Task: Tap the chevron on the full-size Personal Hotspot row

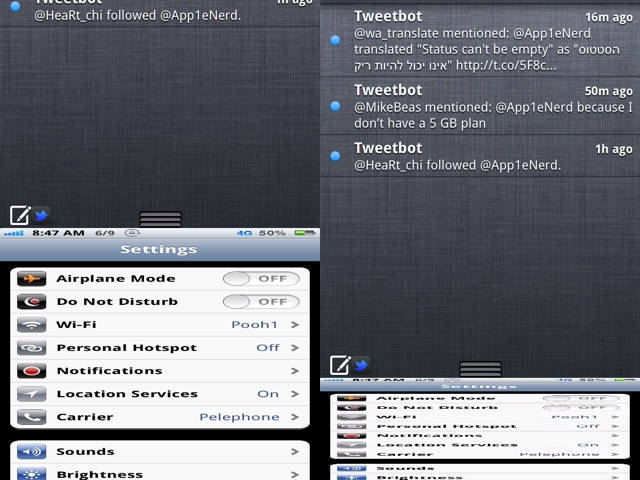Action: (295, 348)
